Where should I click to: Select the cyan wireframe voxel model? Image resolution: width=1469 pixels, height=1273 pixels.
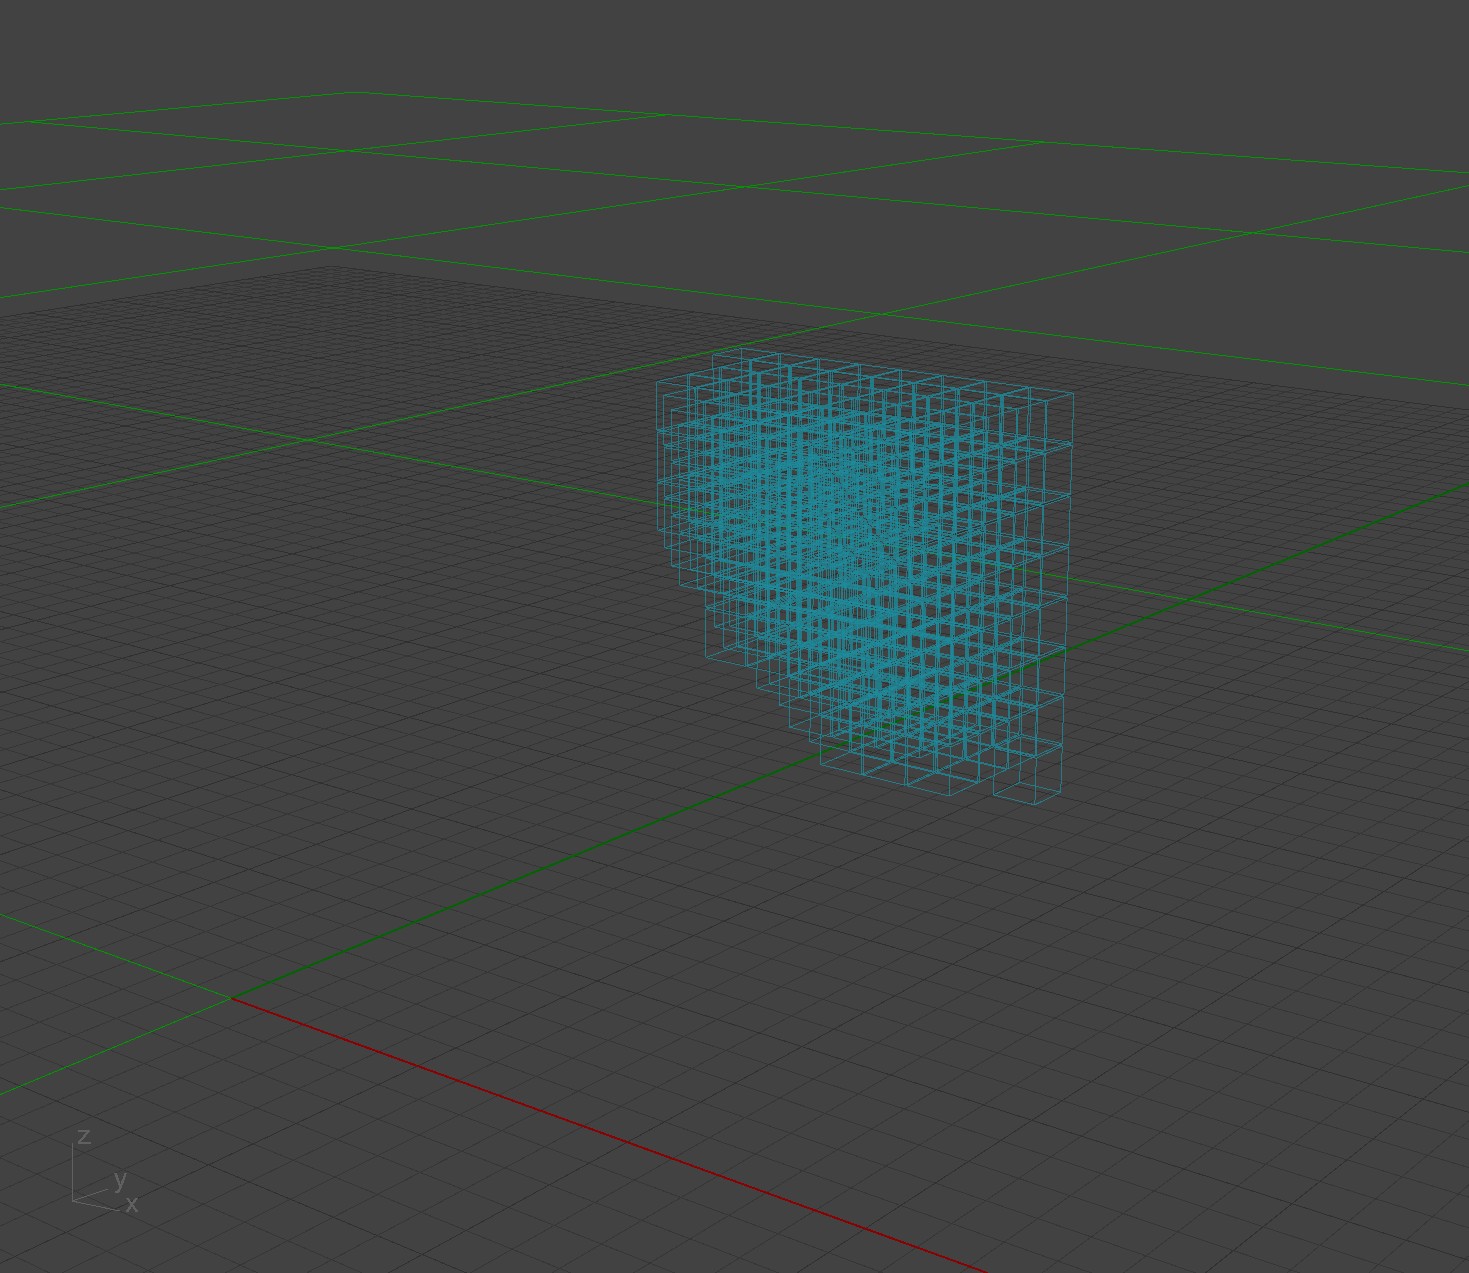(x=866, y=575)
